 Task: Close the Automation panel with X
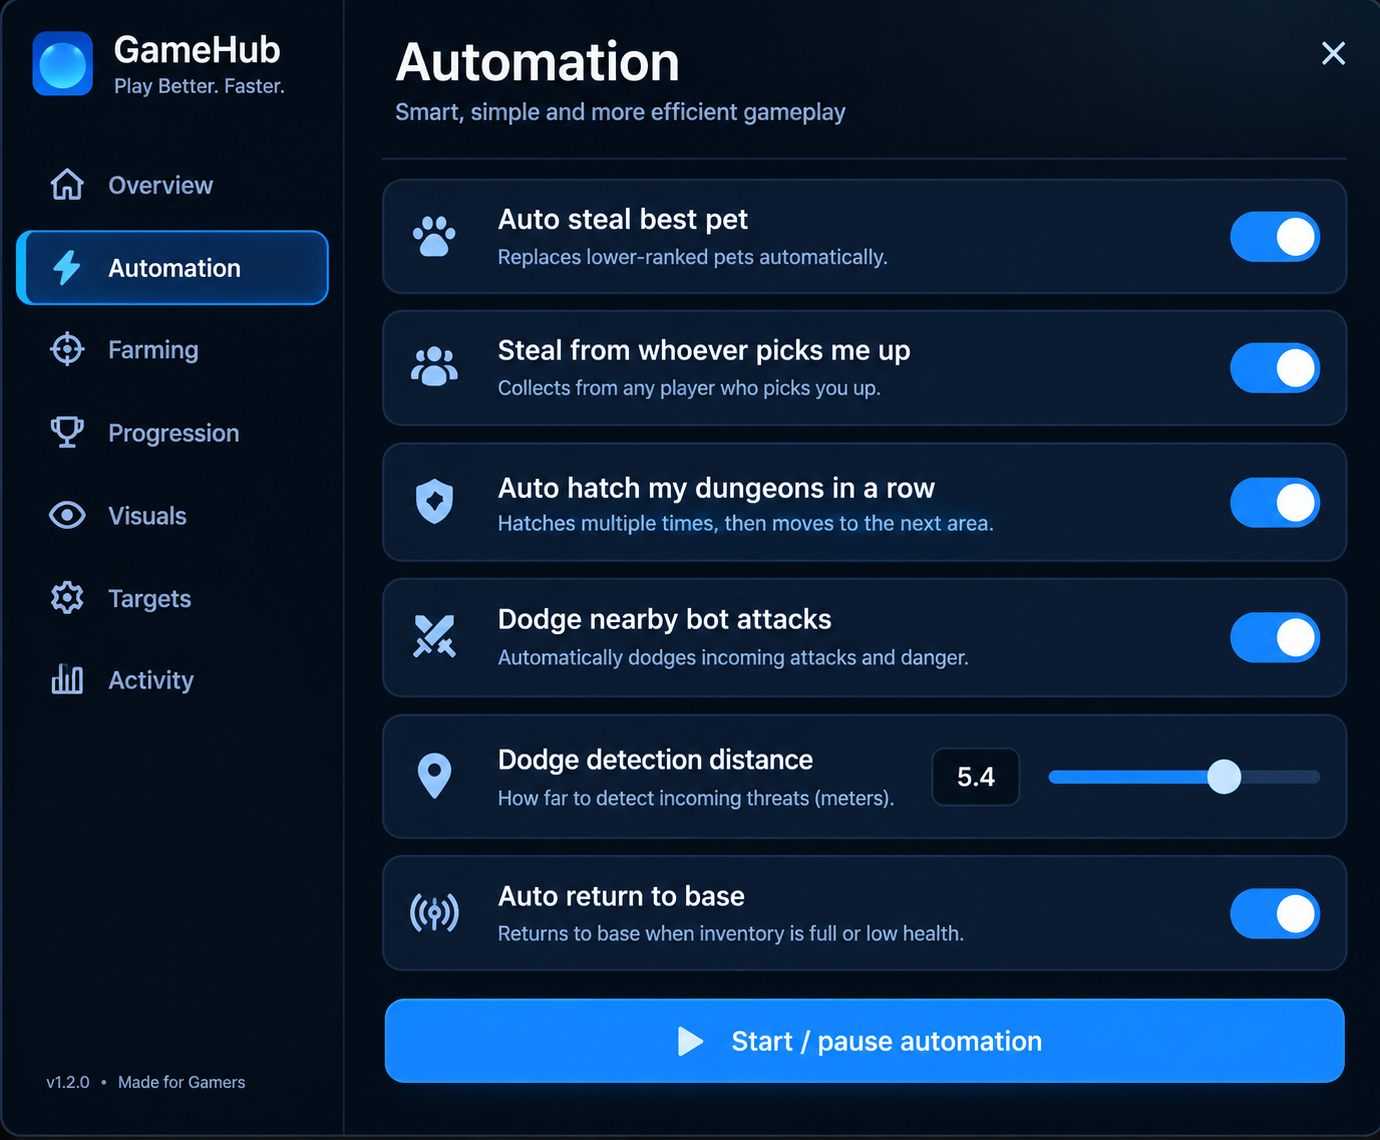(1333, 53)
